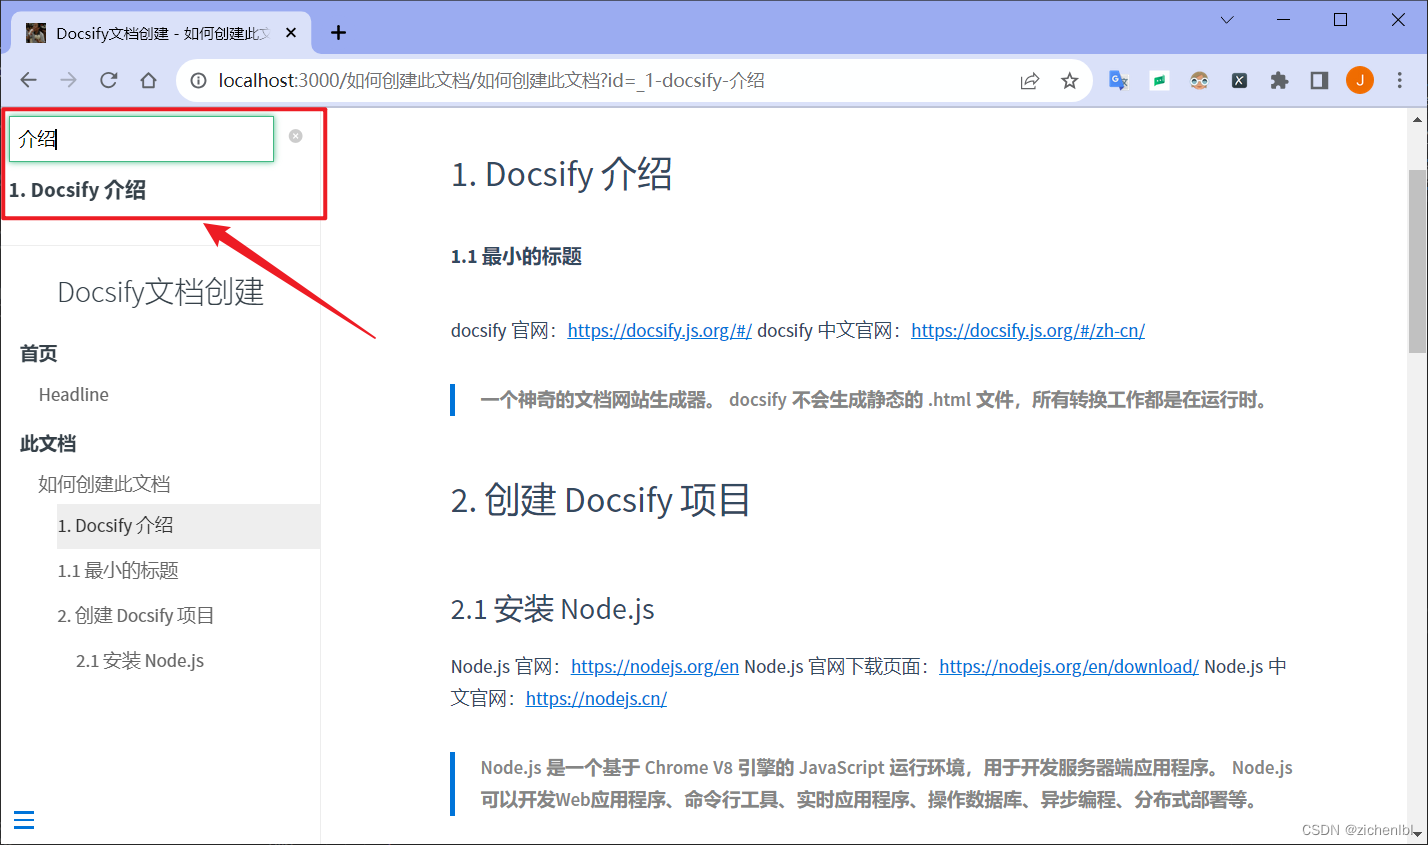Open the Chrome three-dot menu
Image resolution: width=1428 pixels, height=845 pixels.
(1399, 81)
